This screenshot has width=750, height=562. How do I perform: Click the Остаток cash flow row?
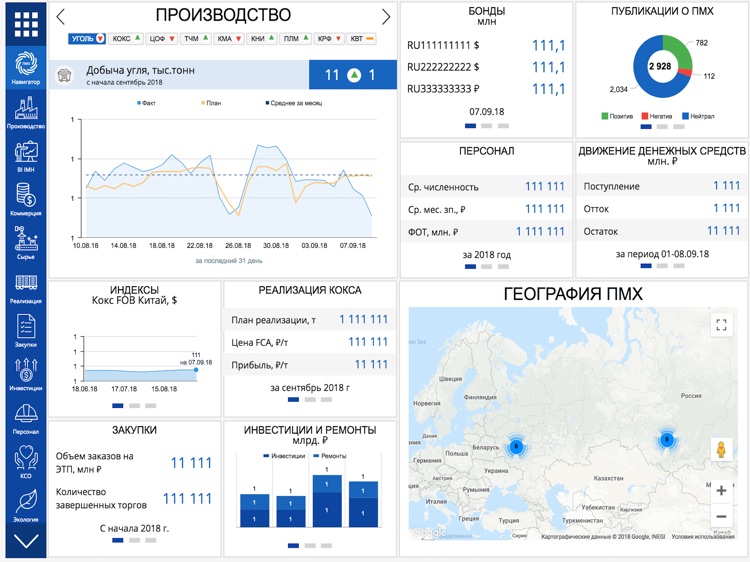pyautogui.click(x=662, y=231)
